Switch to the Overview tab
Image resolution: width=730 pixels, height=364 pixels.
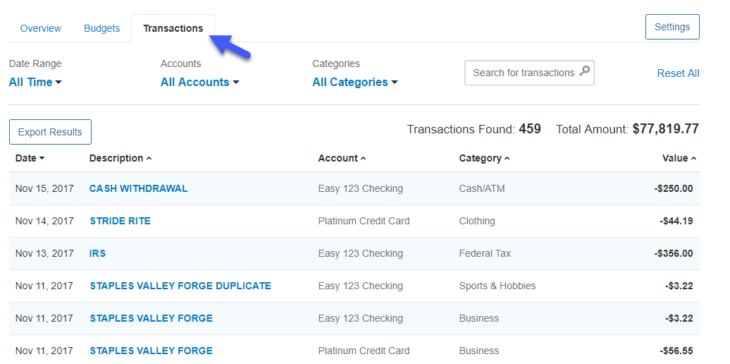click(x=41, y=28)
